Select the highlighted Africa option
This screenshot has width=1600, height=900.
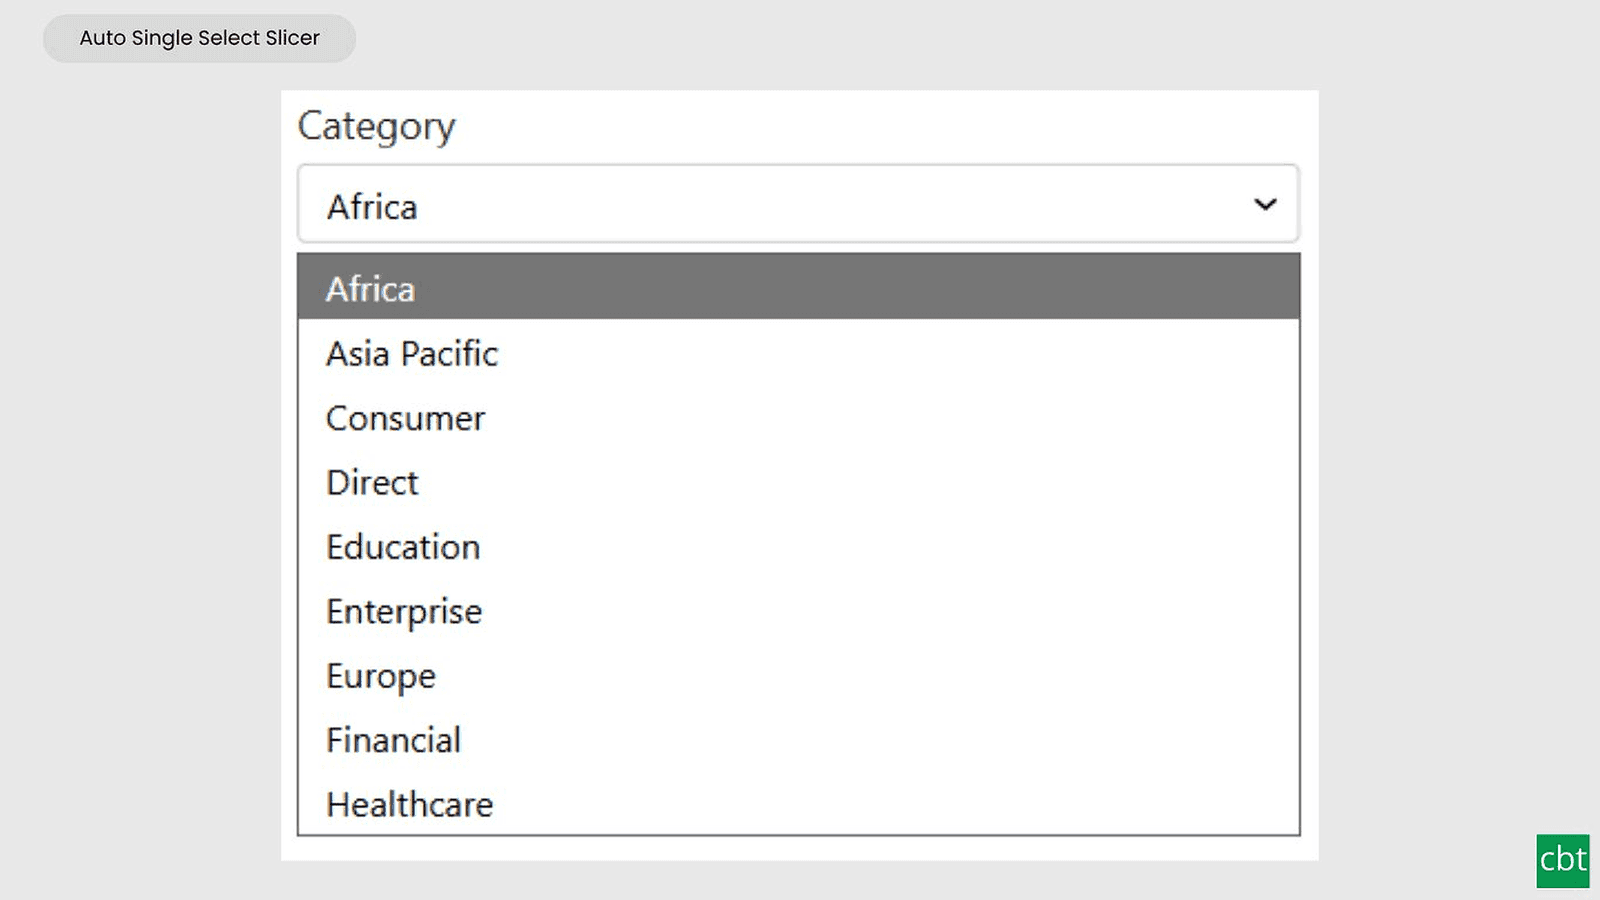click(798, 287)
